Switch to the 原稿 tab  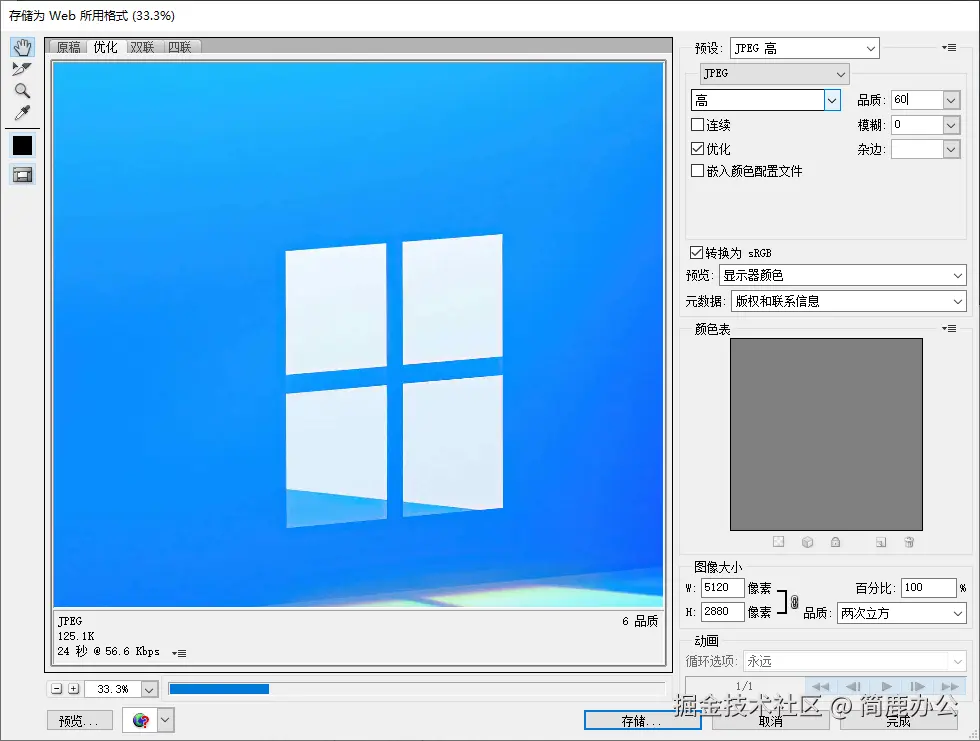tap(69, 47)
